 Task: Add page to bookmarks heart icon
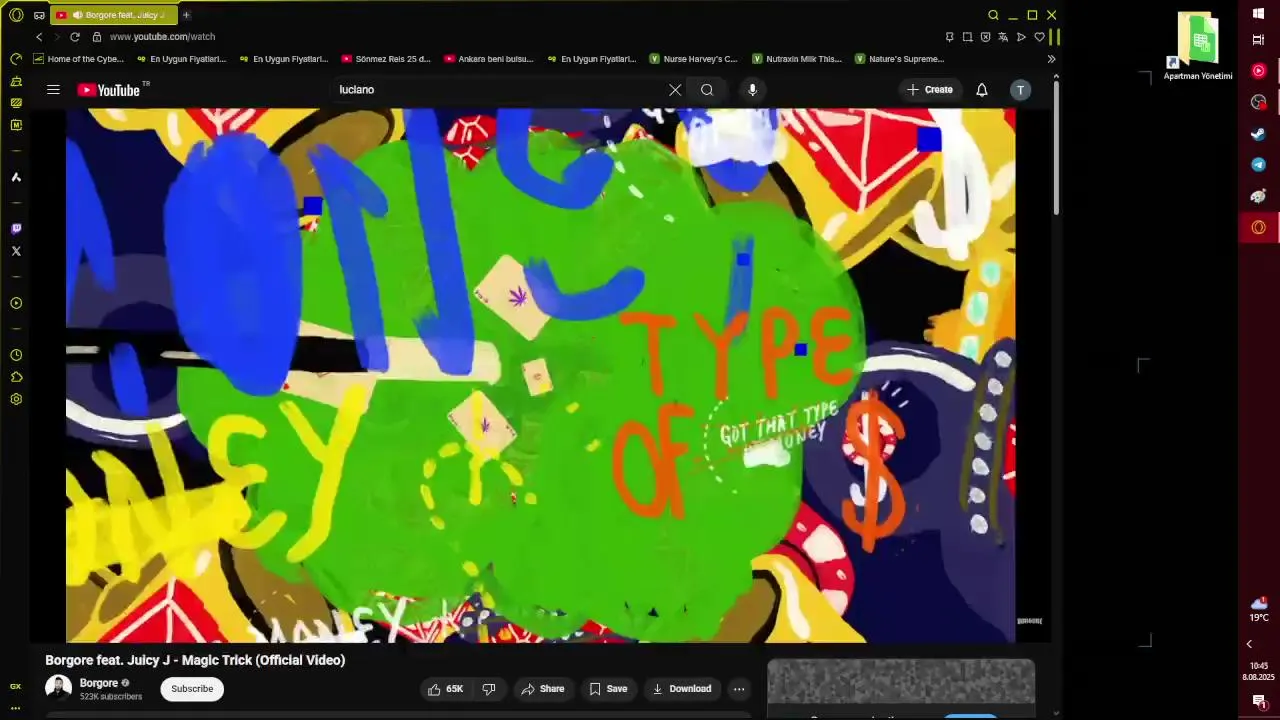click(1039, 37)
